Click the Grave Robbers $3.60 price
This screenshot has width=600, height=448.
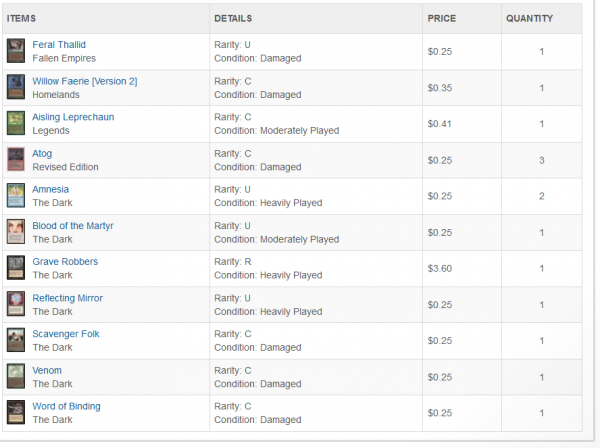440,268
